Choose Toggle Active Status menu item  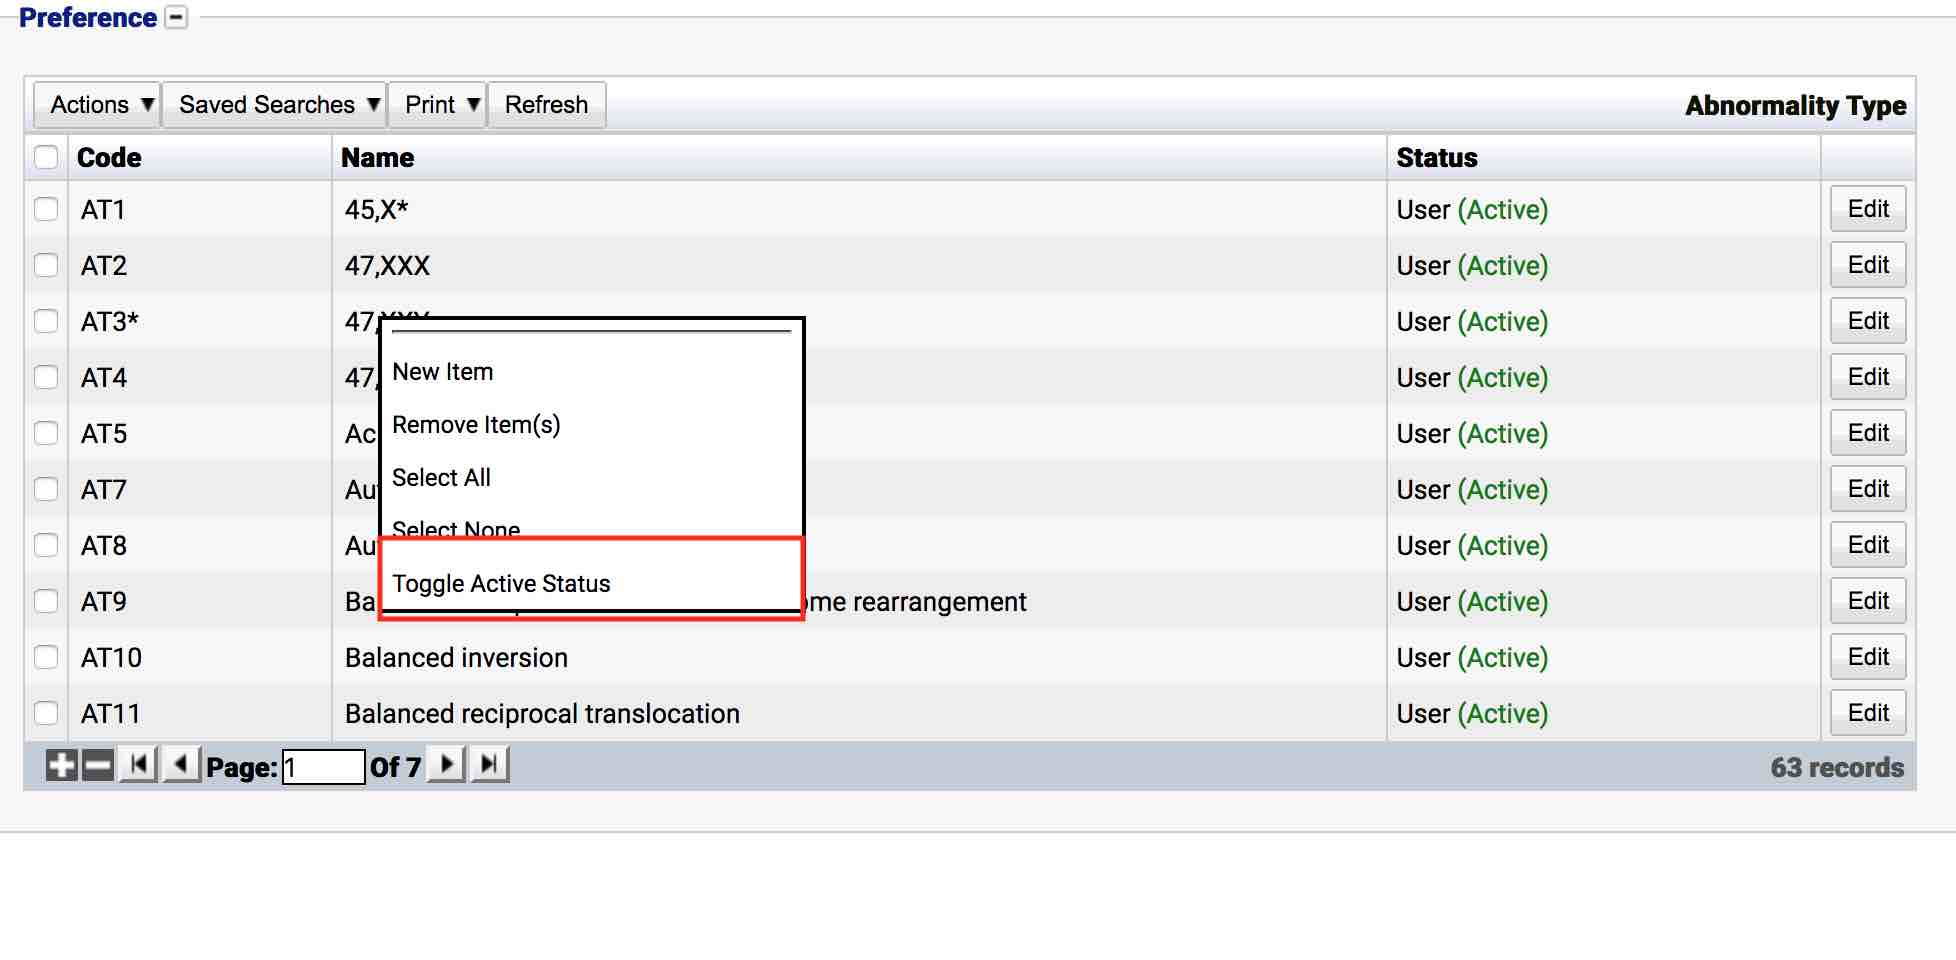[501, 583]
